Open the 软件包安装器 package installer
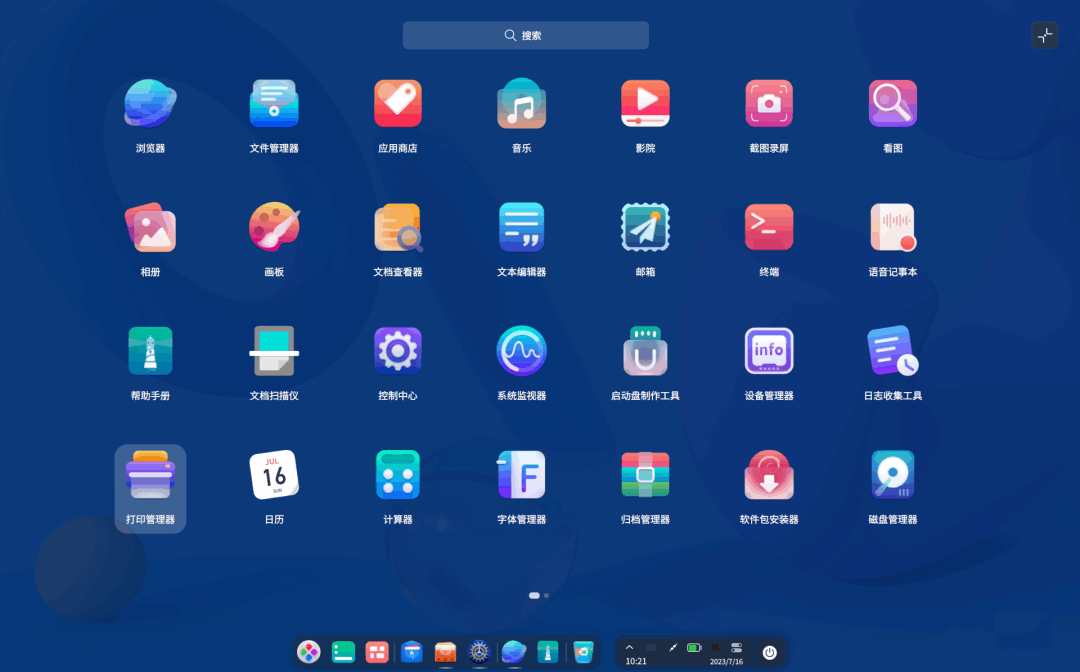This screenshot has height=672, width=1080. click(x=769, y=475)
